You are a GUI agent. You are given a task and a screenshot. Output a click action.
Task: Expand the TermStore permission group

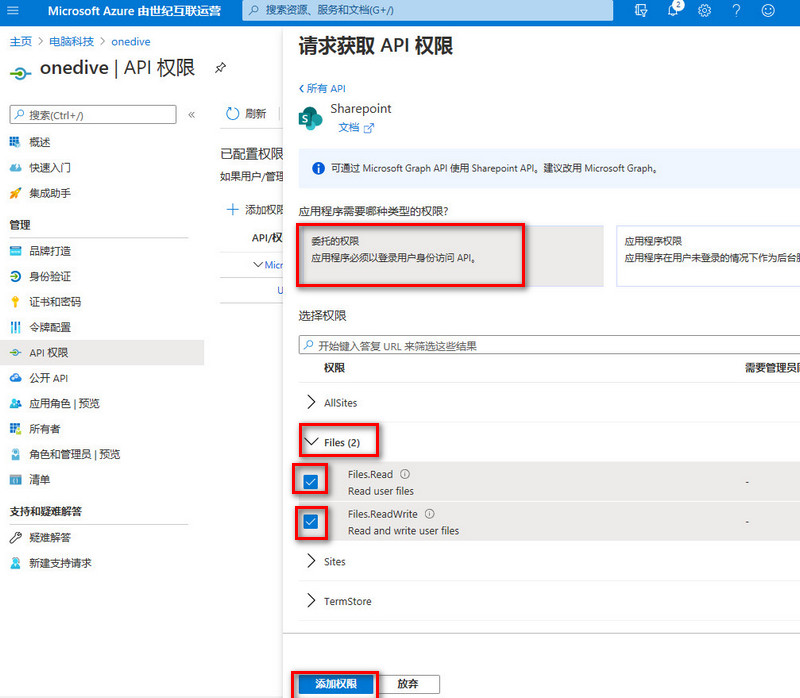tap(311, 601)
